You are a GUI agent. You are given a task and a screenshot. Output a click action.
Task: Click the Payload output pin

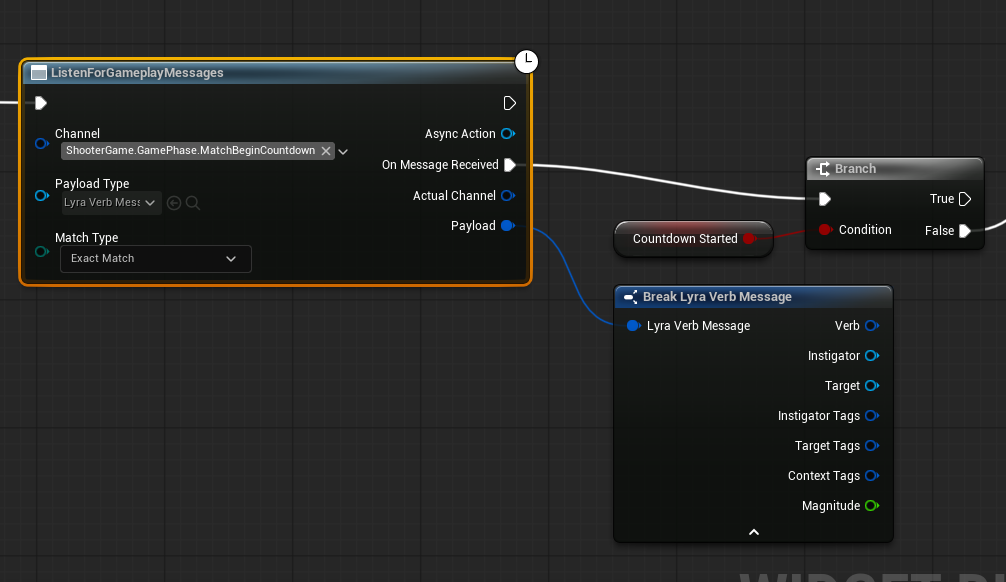pyautogui.click(x=508, y=225)
